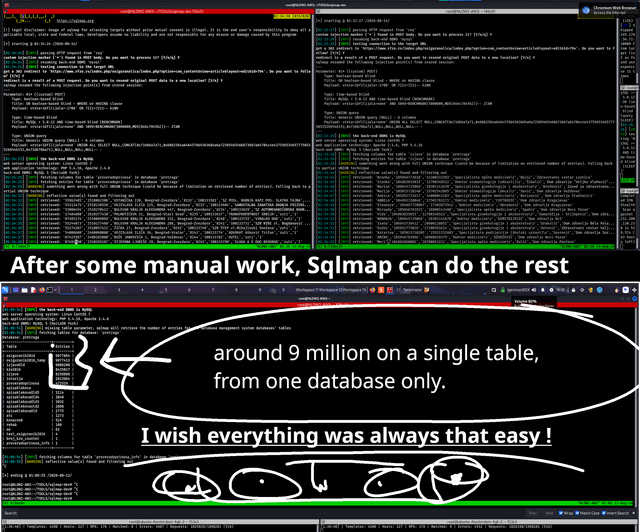Expand the launcher dropdown arrow after the terminal icon

56,290
